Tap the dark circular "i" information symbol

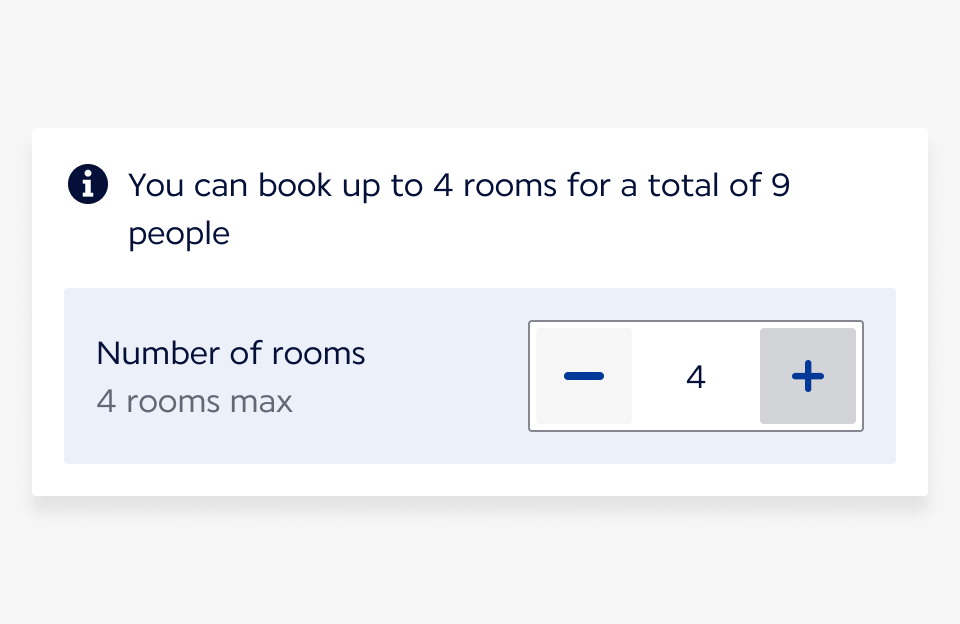88,184
